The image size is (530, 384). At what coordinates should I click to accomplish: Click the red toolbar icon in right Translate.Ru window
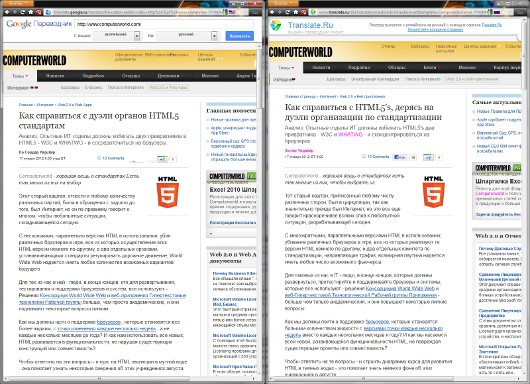[x=304, y=12]
